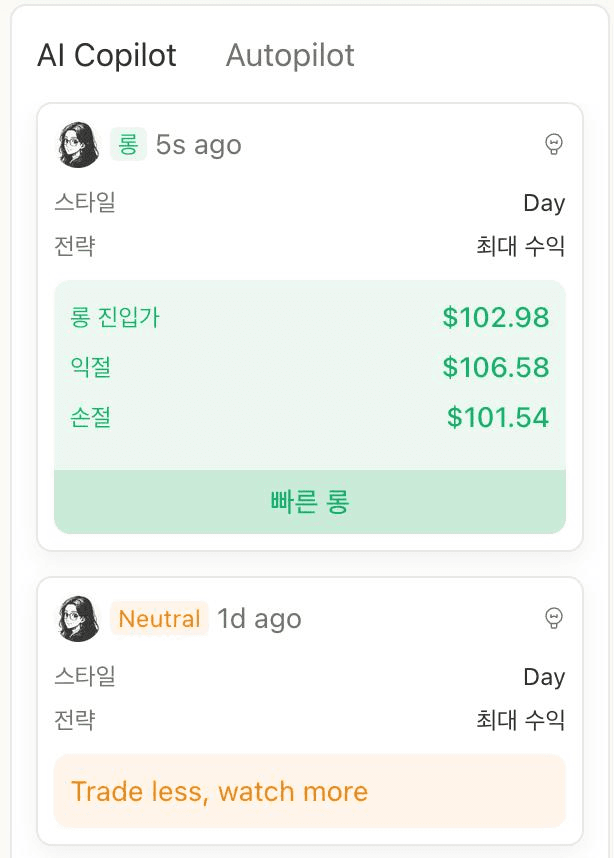Switch to the AI Copilot tab
The image size is (614, 858).
(x=107, y=55)
